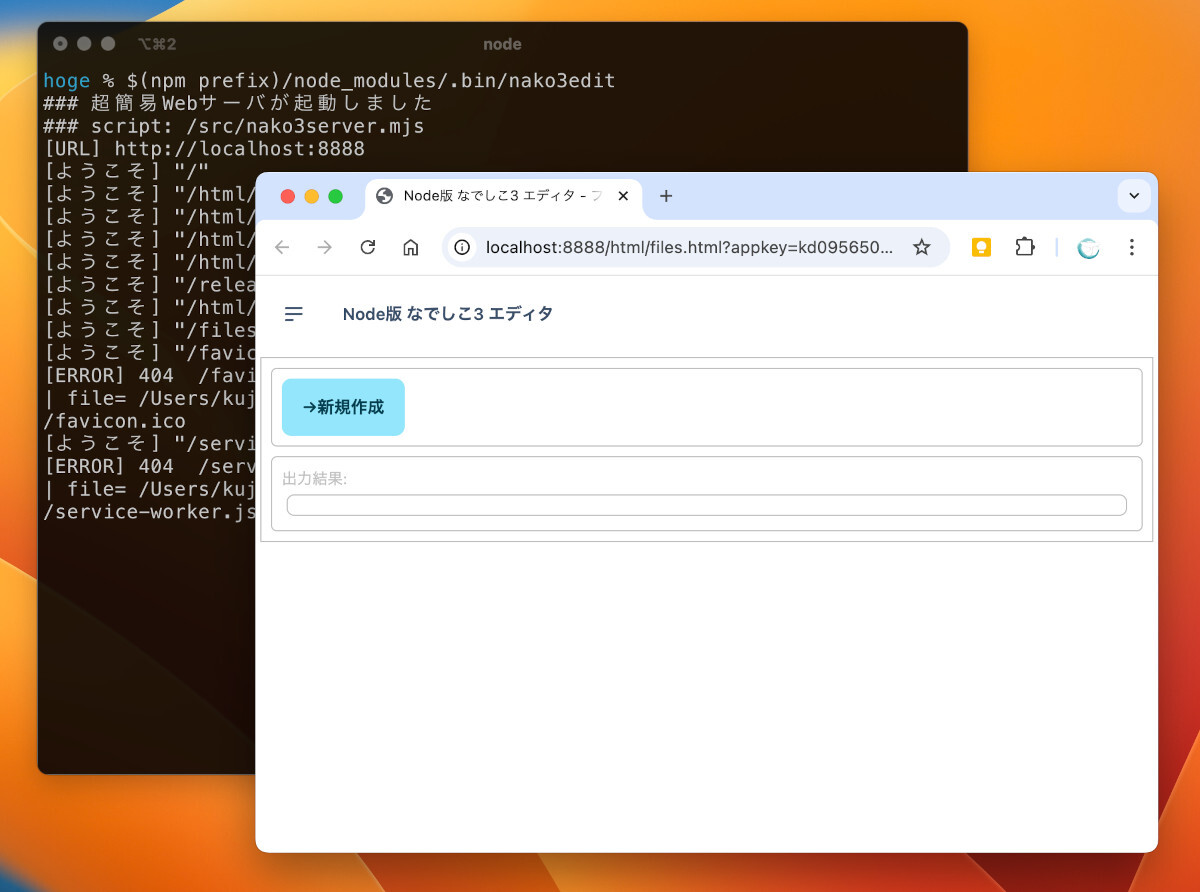
Task: Open Chrome's three-dot menu
Action: (x=1132, y=247)
